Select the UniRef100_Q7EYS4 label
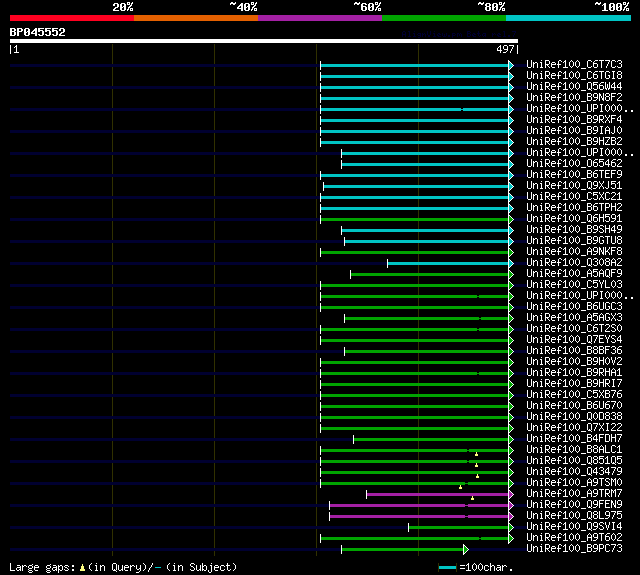The image size is (640, 575). click(574, 340)
